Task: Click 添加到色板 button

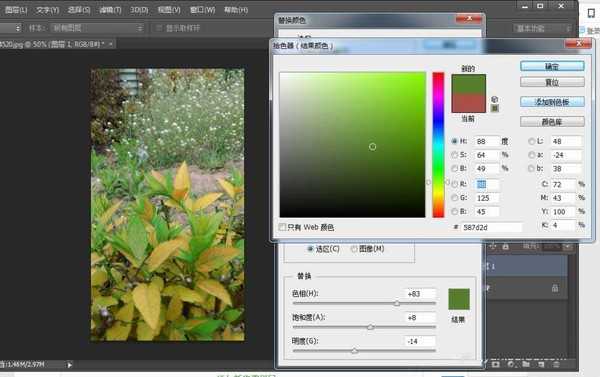Action: [x=552, y=102]
